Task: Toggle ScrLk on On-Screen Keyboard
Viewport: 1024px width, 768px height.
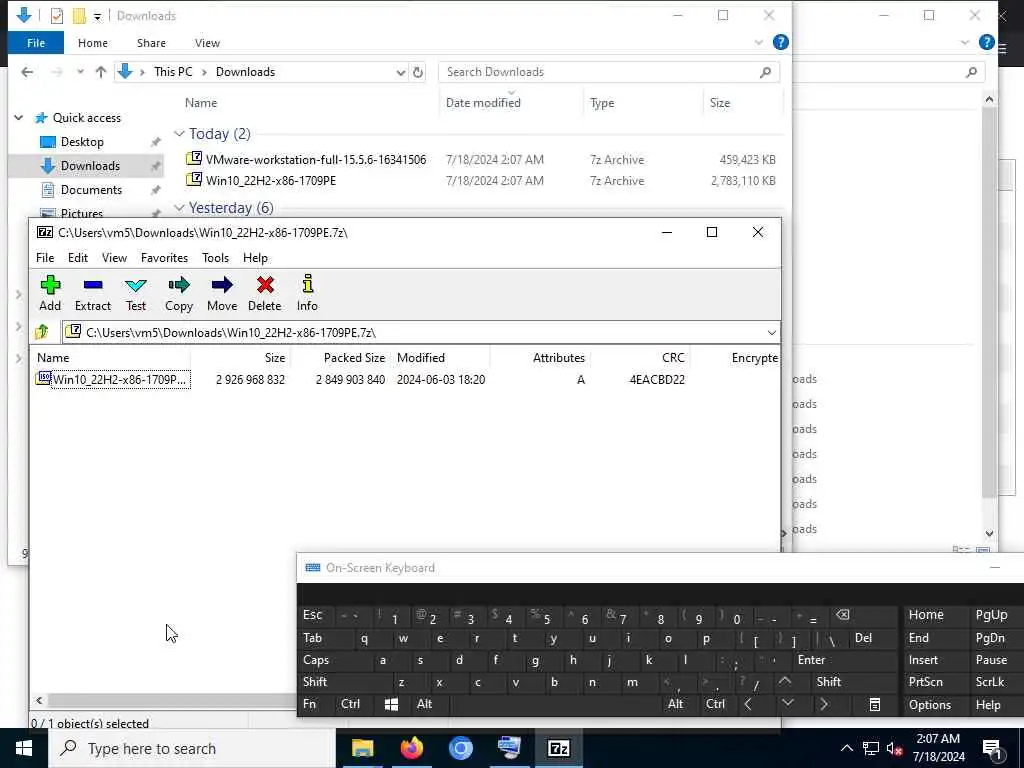Action: 990,682
